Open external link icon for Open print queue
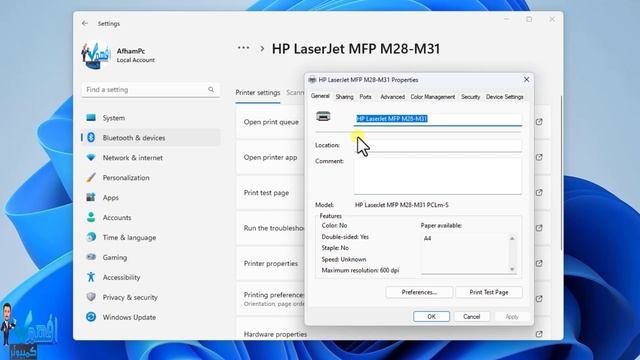 (539, 122)
